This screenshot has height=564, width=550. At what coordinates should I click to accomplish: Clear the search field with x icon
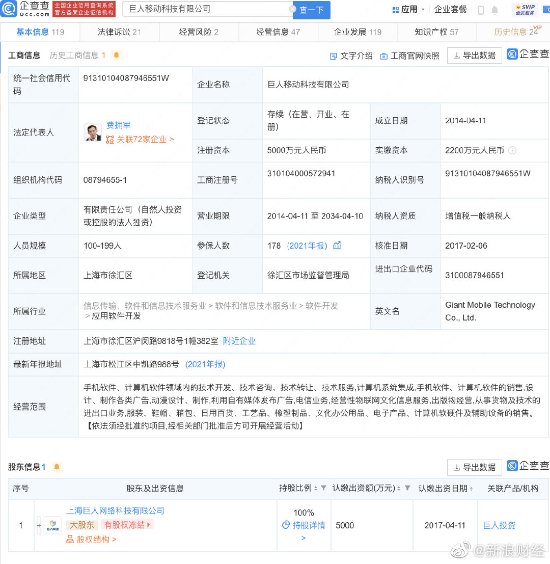pos(292,9)
